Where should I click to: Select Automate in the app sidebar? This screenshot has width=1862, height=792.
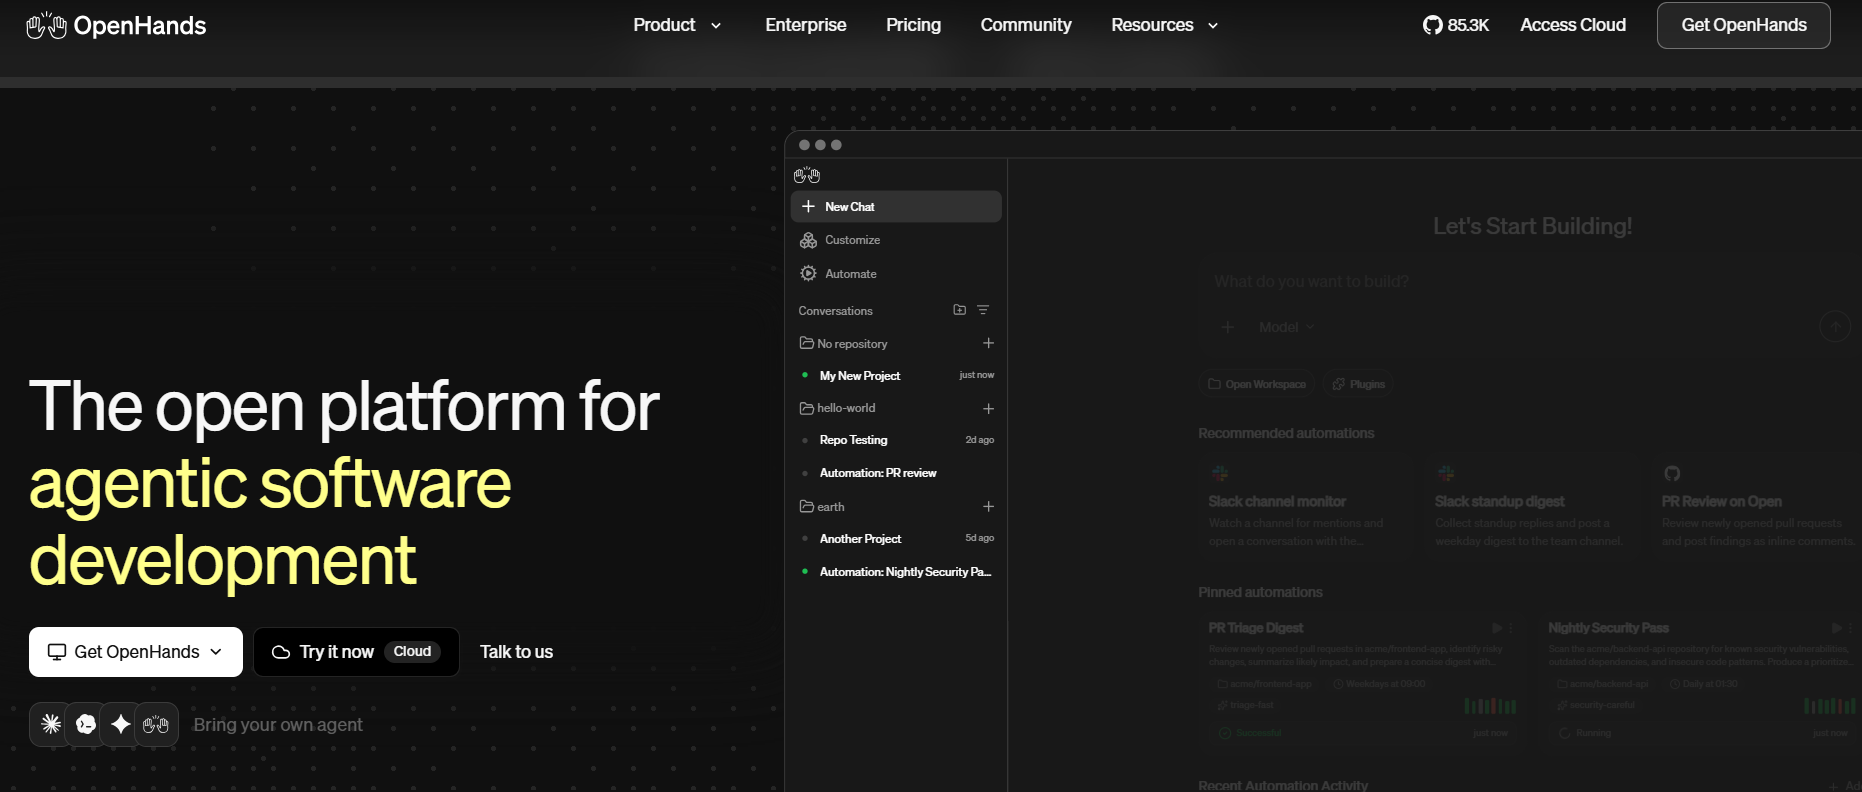896,274
